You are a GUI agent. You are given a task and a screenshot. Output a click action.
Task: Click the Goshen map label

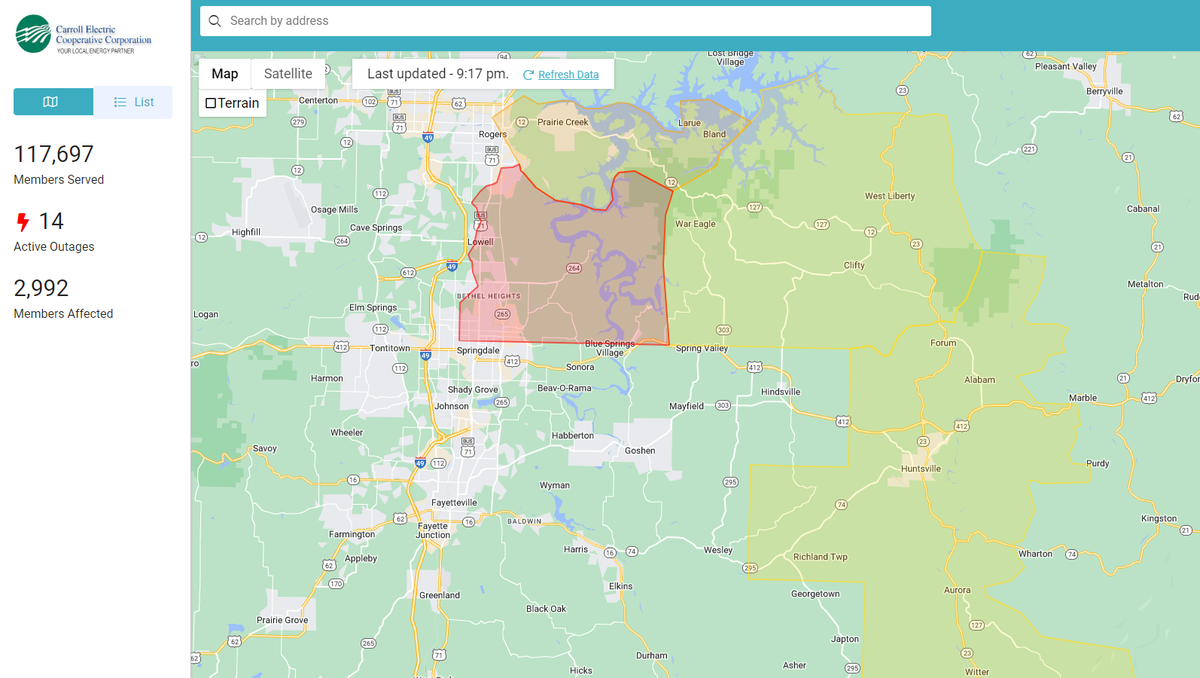(x=640, y=450)
